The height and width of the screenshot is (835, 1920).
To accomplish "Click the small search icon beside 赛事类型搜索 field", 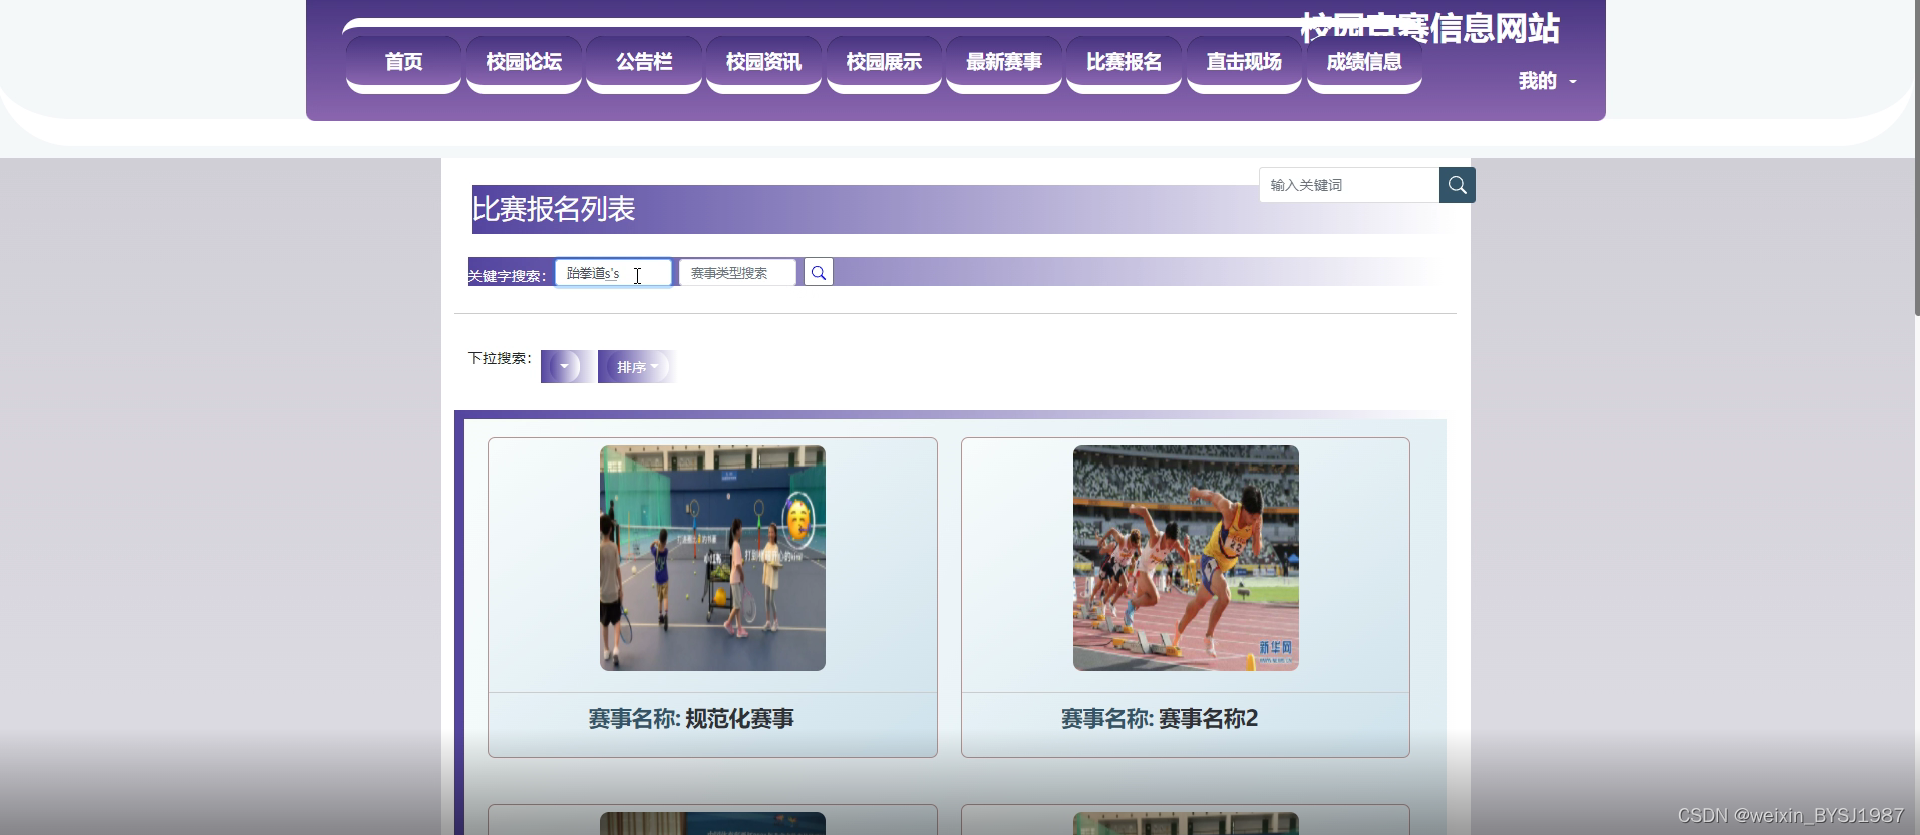I will point(819,273).
